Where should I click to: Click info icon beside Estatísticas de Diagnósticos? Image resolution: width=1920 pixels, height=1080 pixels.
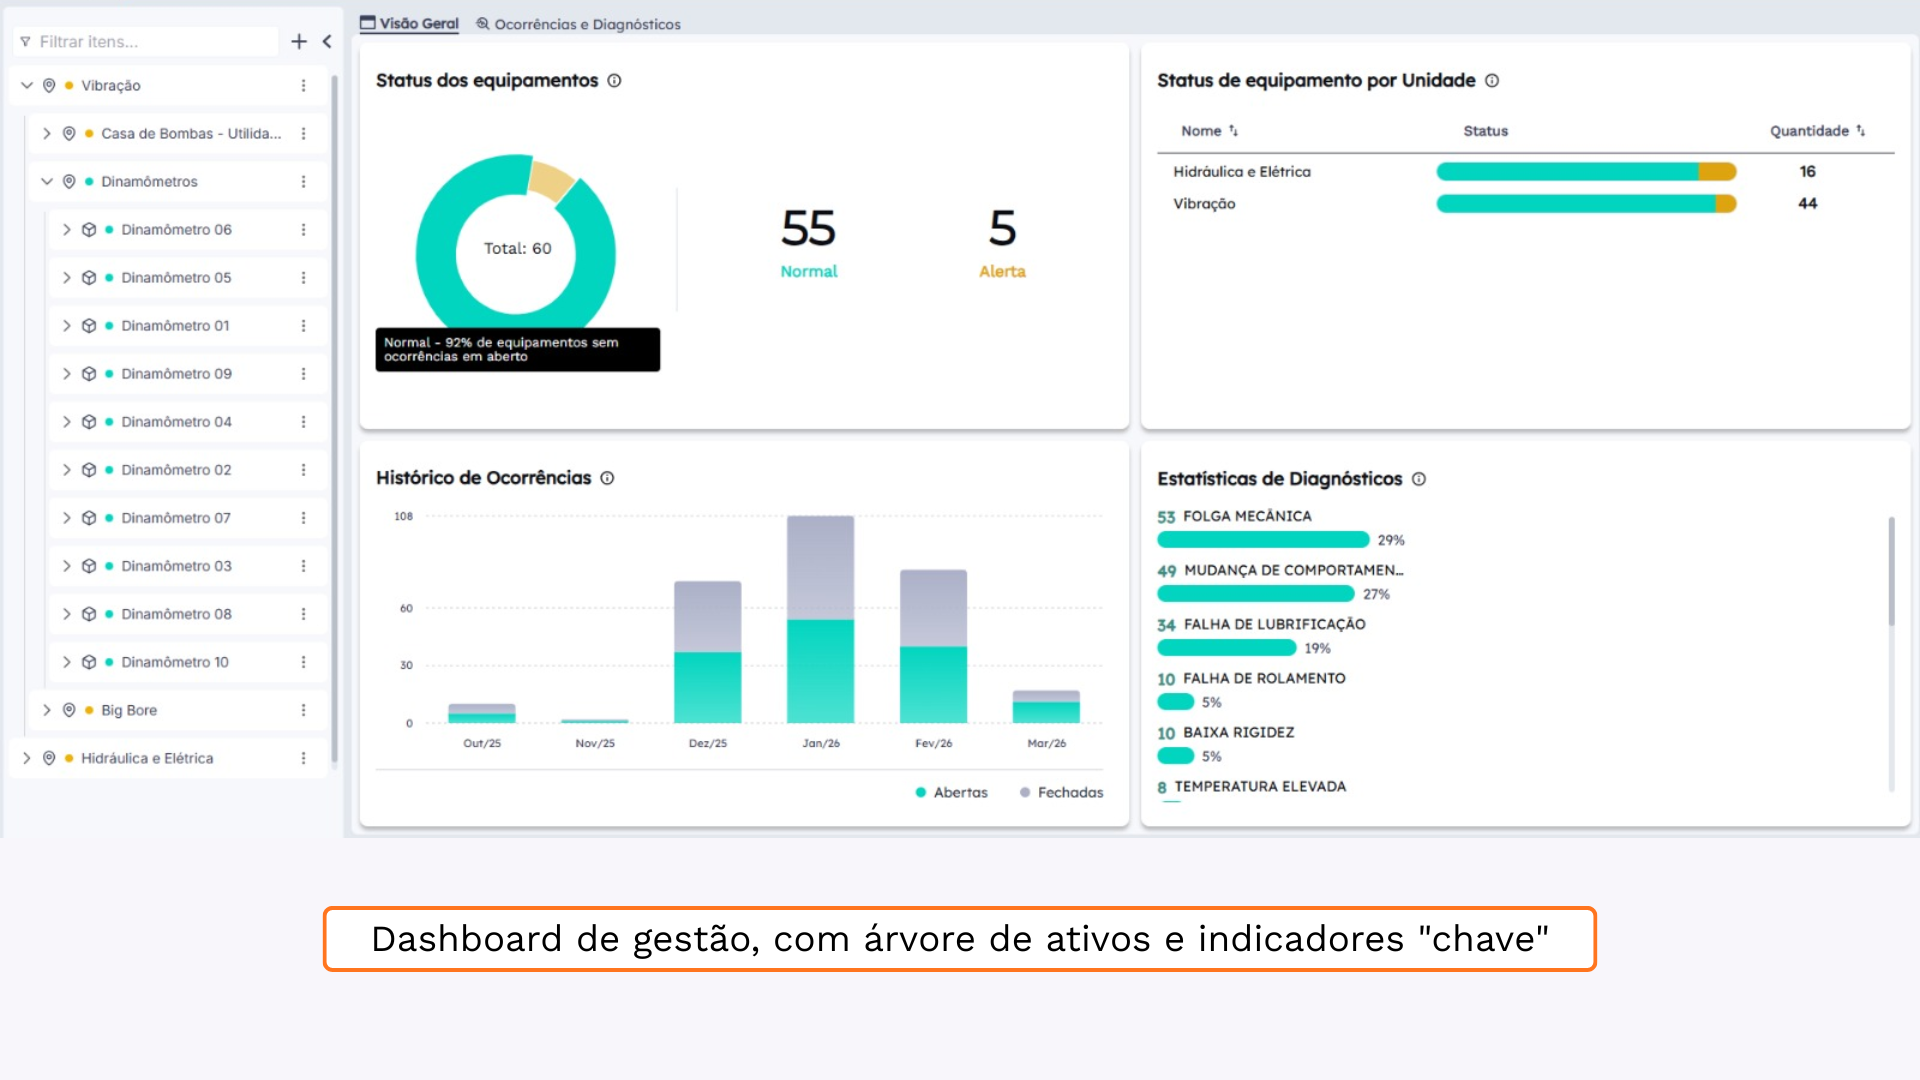(x=1418, y=479)
